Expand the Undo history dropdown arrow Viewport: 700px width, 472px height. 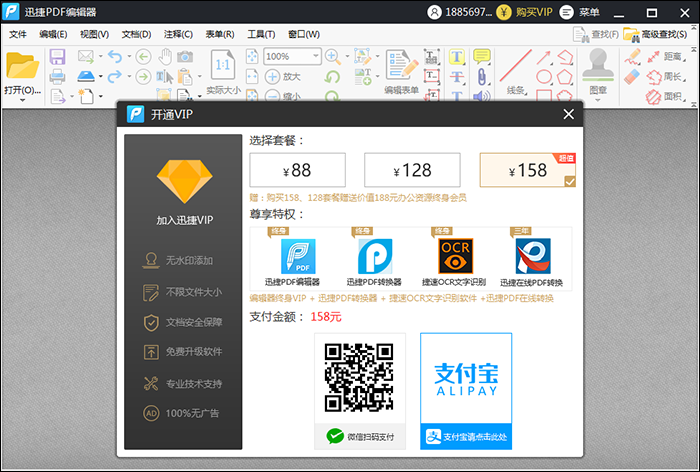(x=129, y=57)
